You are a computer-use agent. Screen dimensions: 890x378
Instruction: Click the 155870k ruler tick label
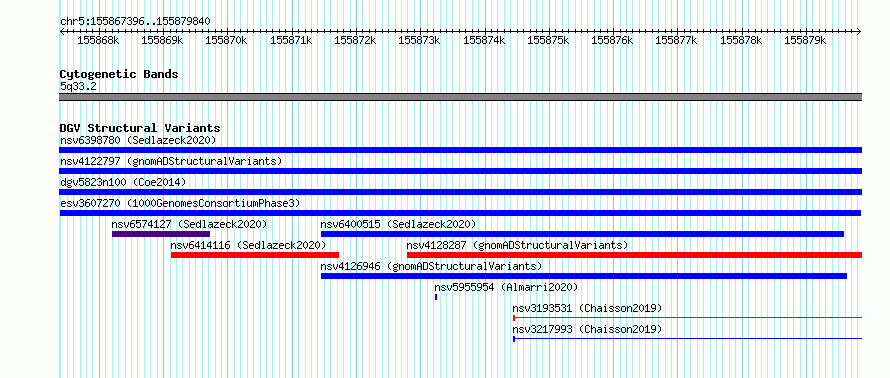point(226,40)
